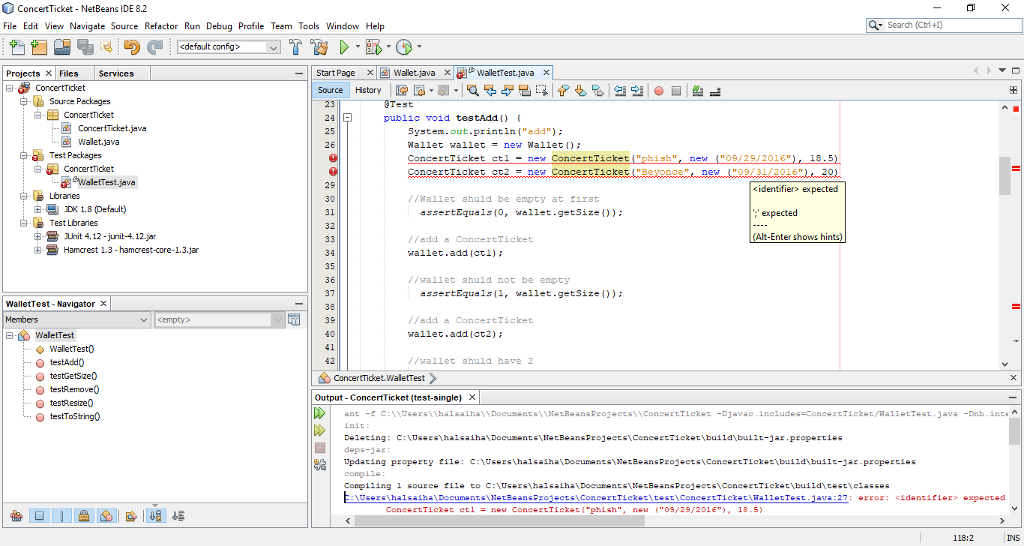Click the New Project toolbar icon

pyautogui.click(x=39, y=47)
